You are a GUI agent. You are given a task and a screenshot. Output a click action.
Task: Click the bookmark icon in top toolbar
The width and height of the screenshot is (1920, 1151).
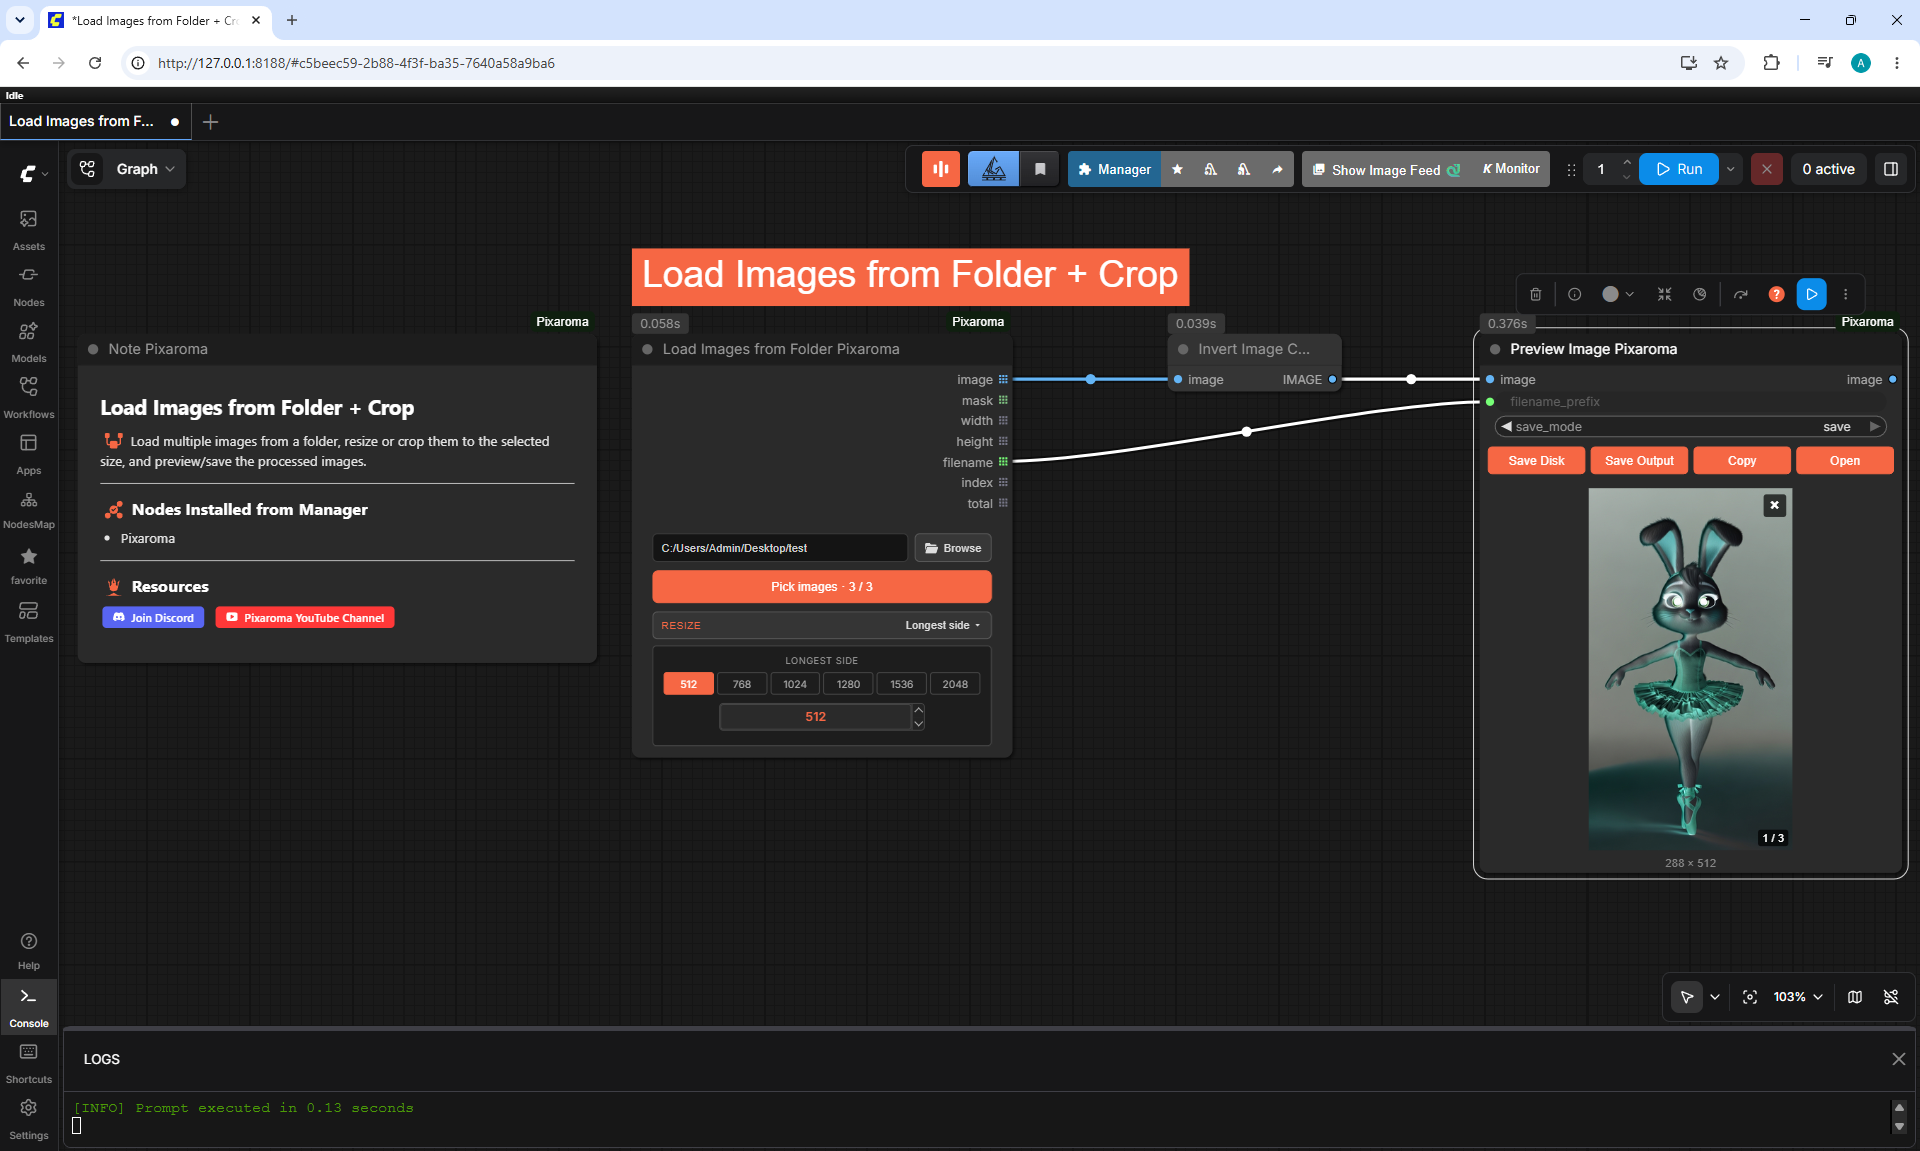click(x=1040, y=169)
